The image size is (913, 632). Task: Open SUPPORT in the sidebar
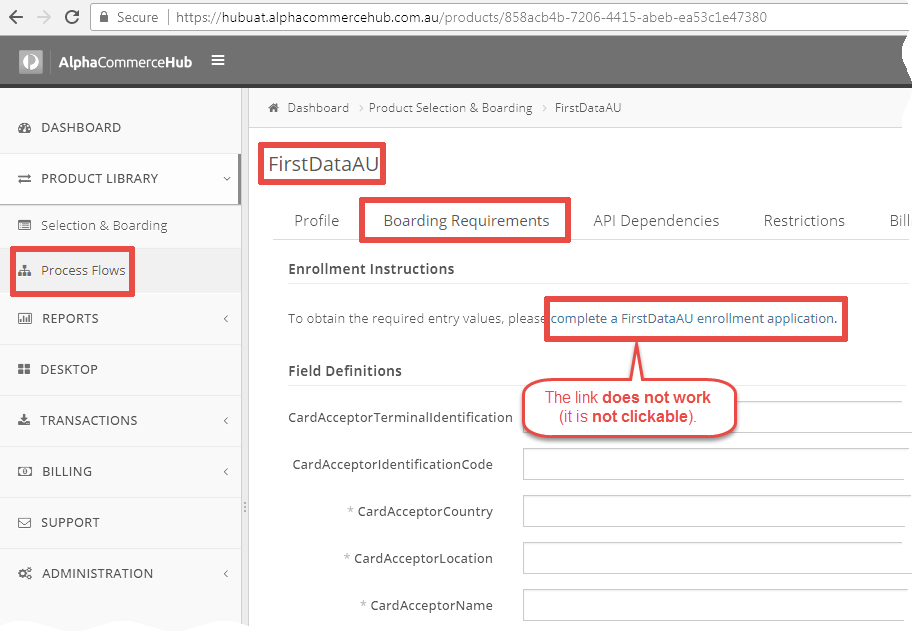coord(70,522)
